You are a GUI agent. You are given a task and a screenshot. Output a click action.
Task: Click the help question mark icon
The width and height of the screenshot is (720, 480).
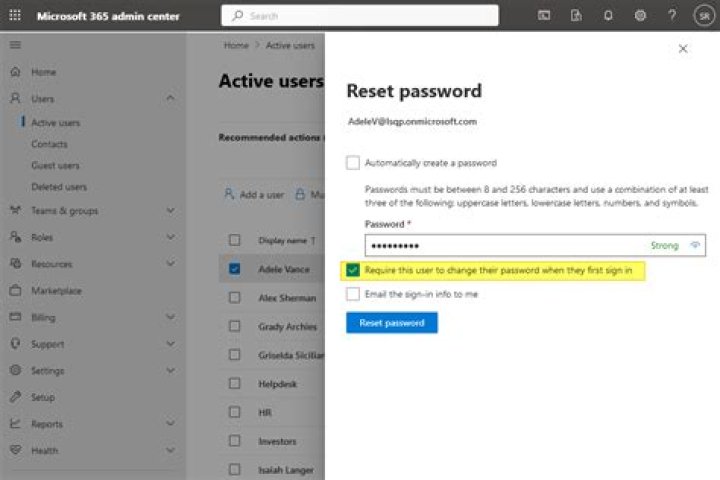click(672, 16)
